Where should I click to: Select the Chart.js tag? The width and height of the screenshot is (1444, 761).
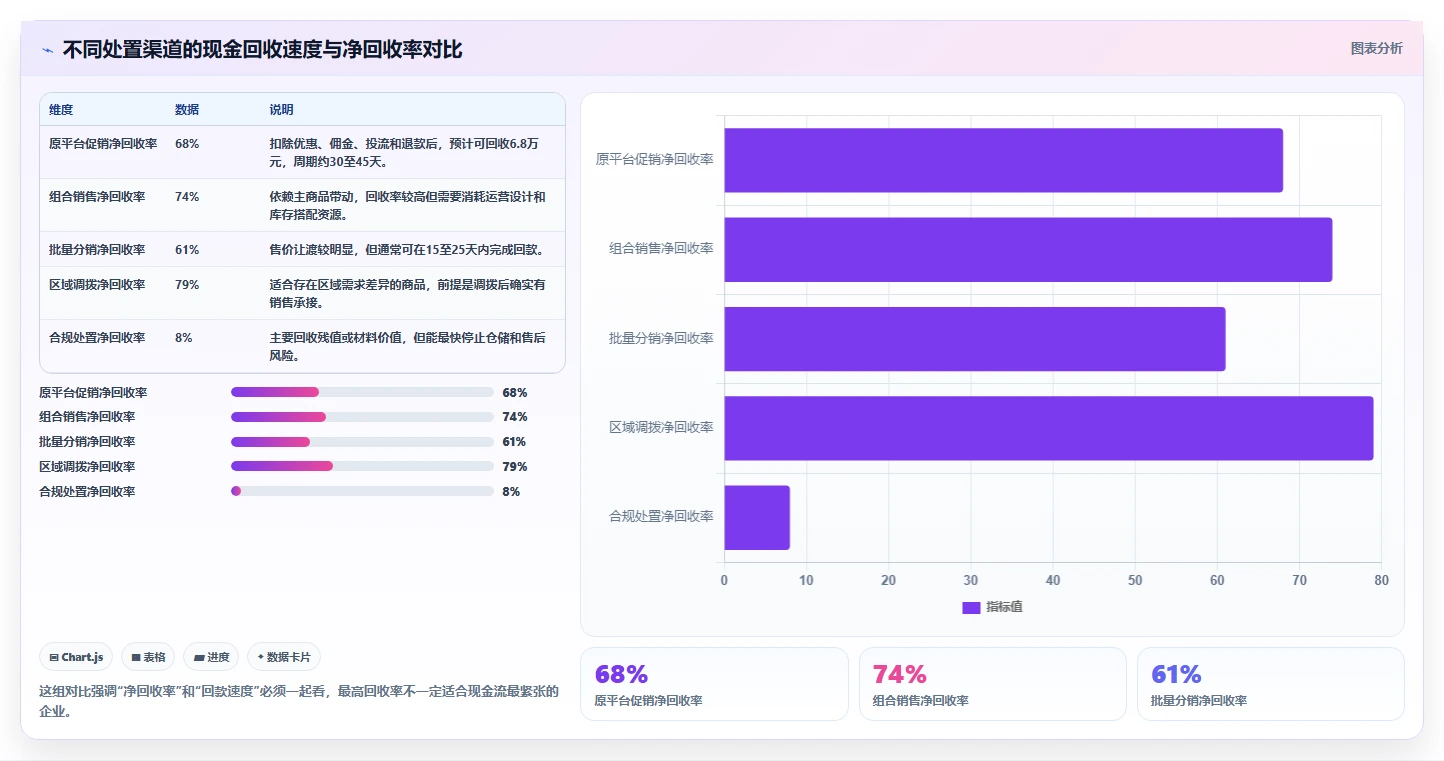[x=77, y=657]
